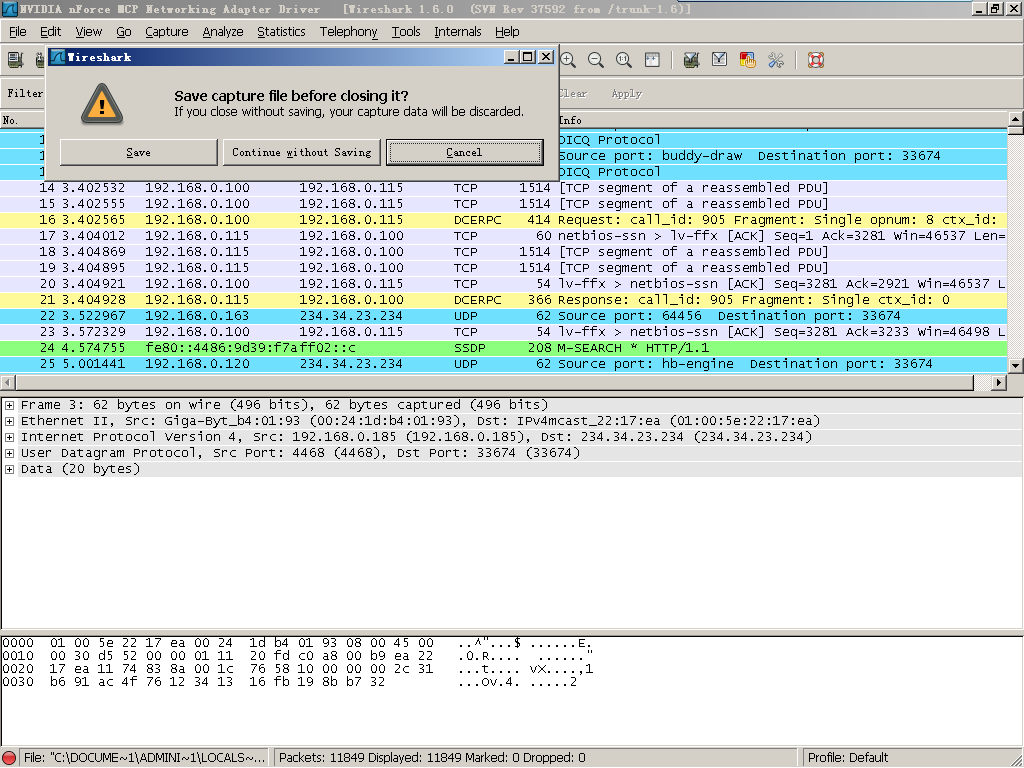Click the horizontal scrollbar left arrow
1024x768 pixels.
7,382
